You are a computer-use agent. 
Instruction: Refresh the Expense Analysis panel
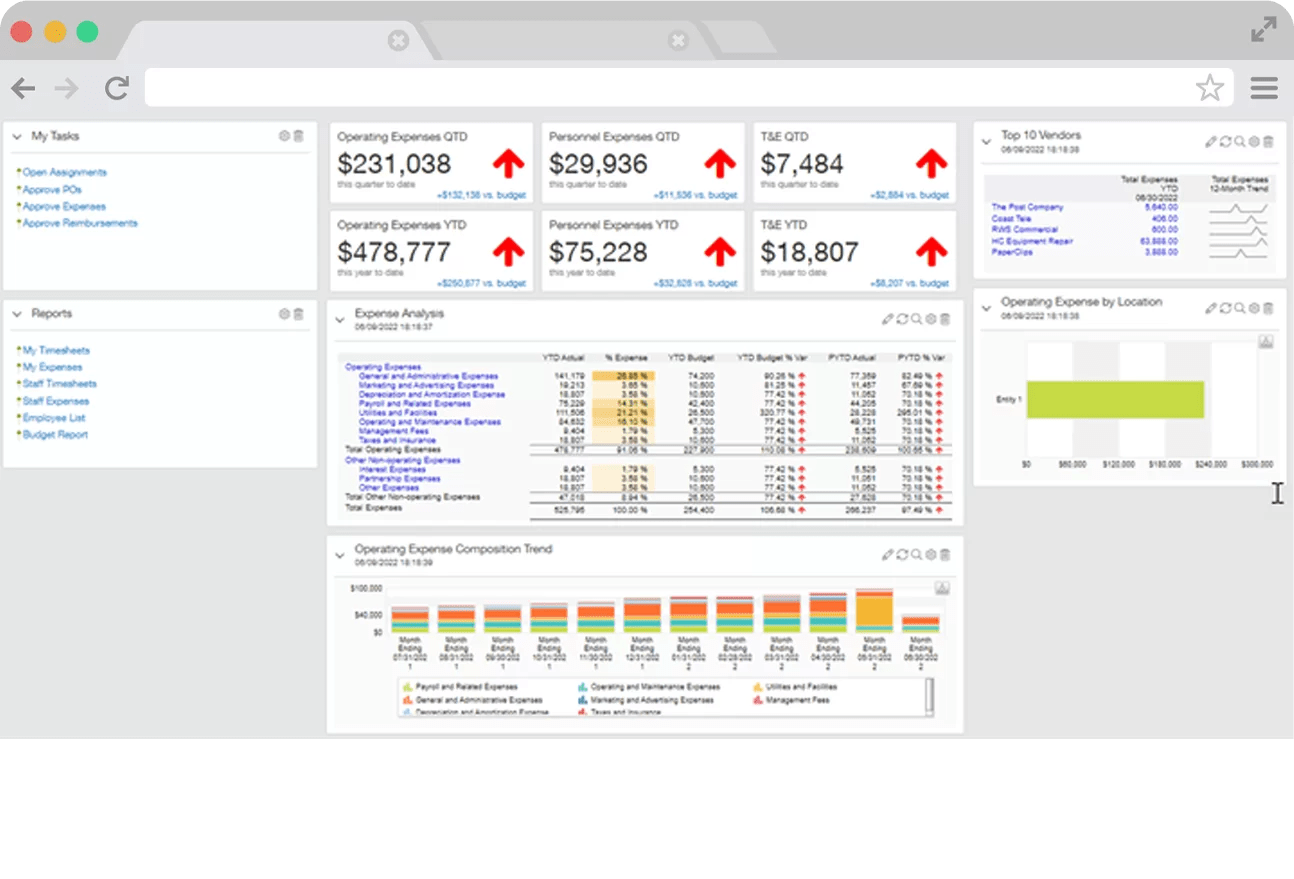[902, 319]
